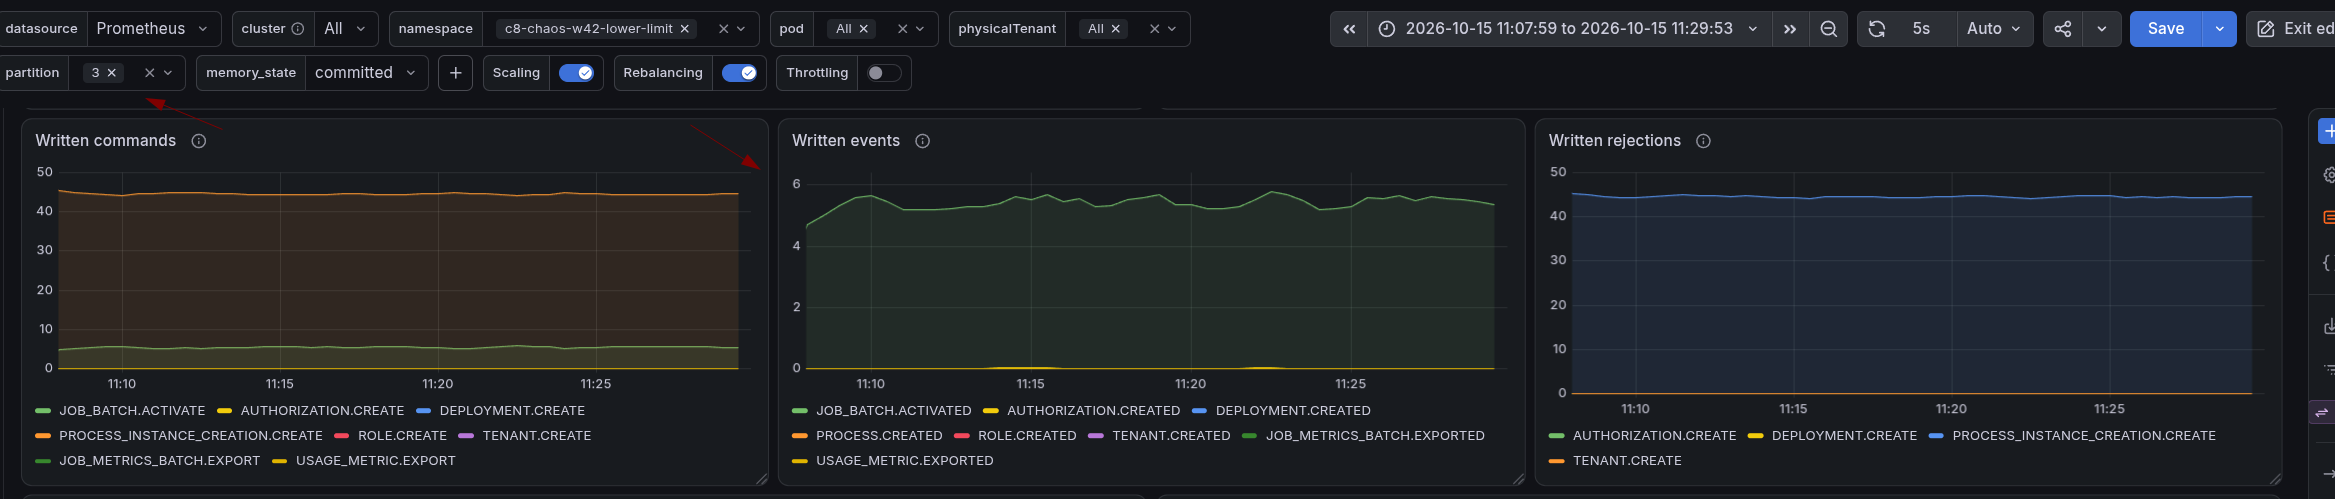Open info tooltip for Written rejections
Screen dimensions: 2335x499
pyautogui.click(x=1704, y=141)
